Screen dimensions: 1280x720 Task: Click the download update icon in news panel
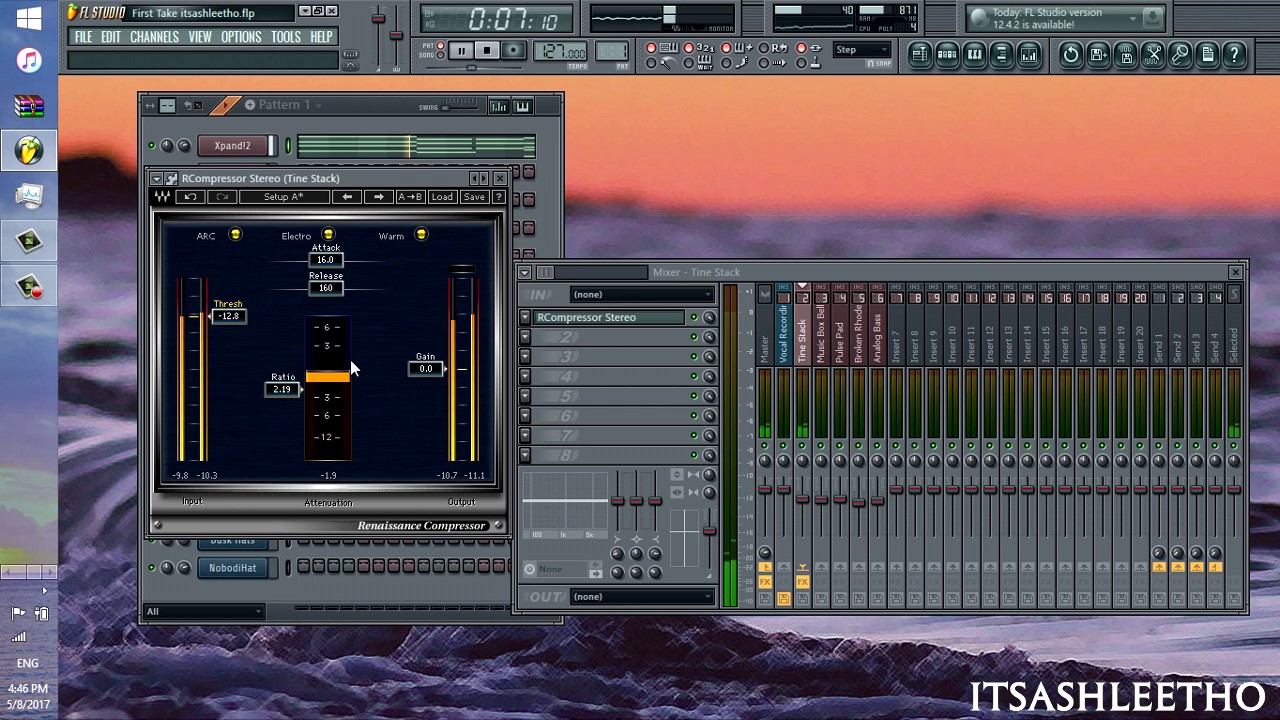1153,18
